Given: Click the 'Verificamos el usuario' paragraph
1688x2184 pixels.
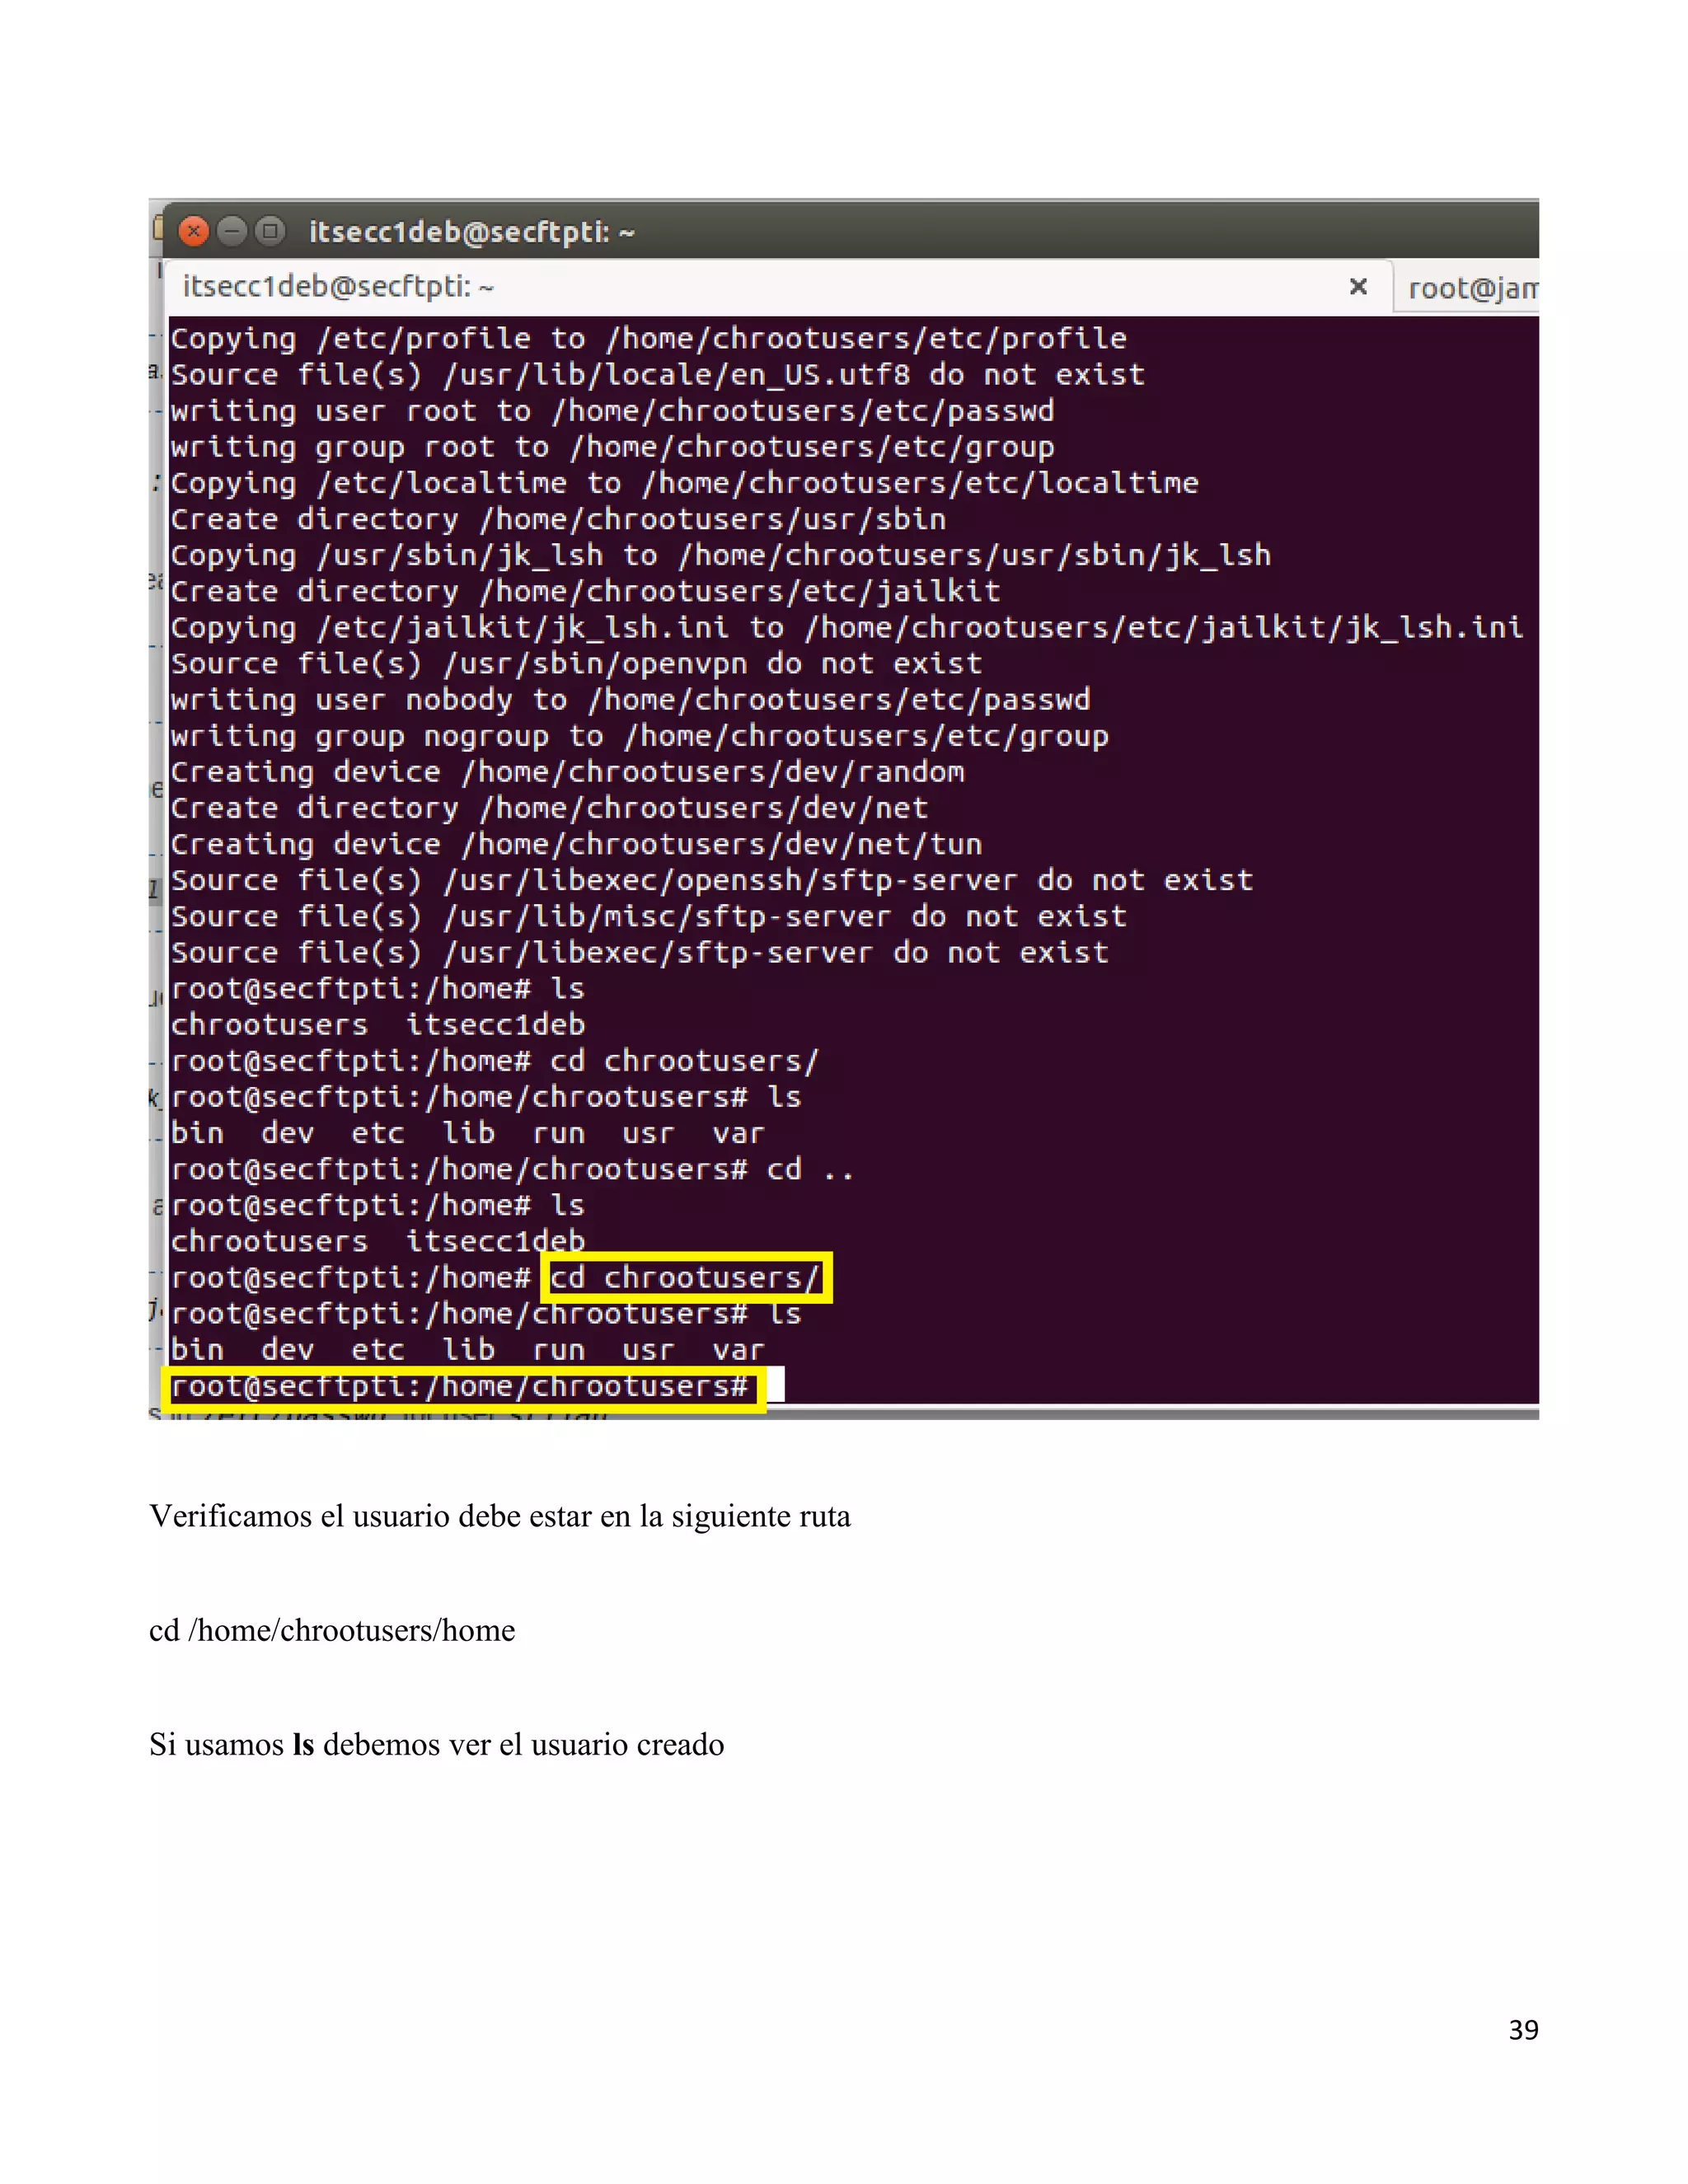Looking at the screenshot, I should [500, 1517].
